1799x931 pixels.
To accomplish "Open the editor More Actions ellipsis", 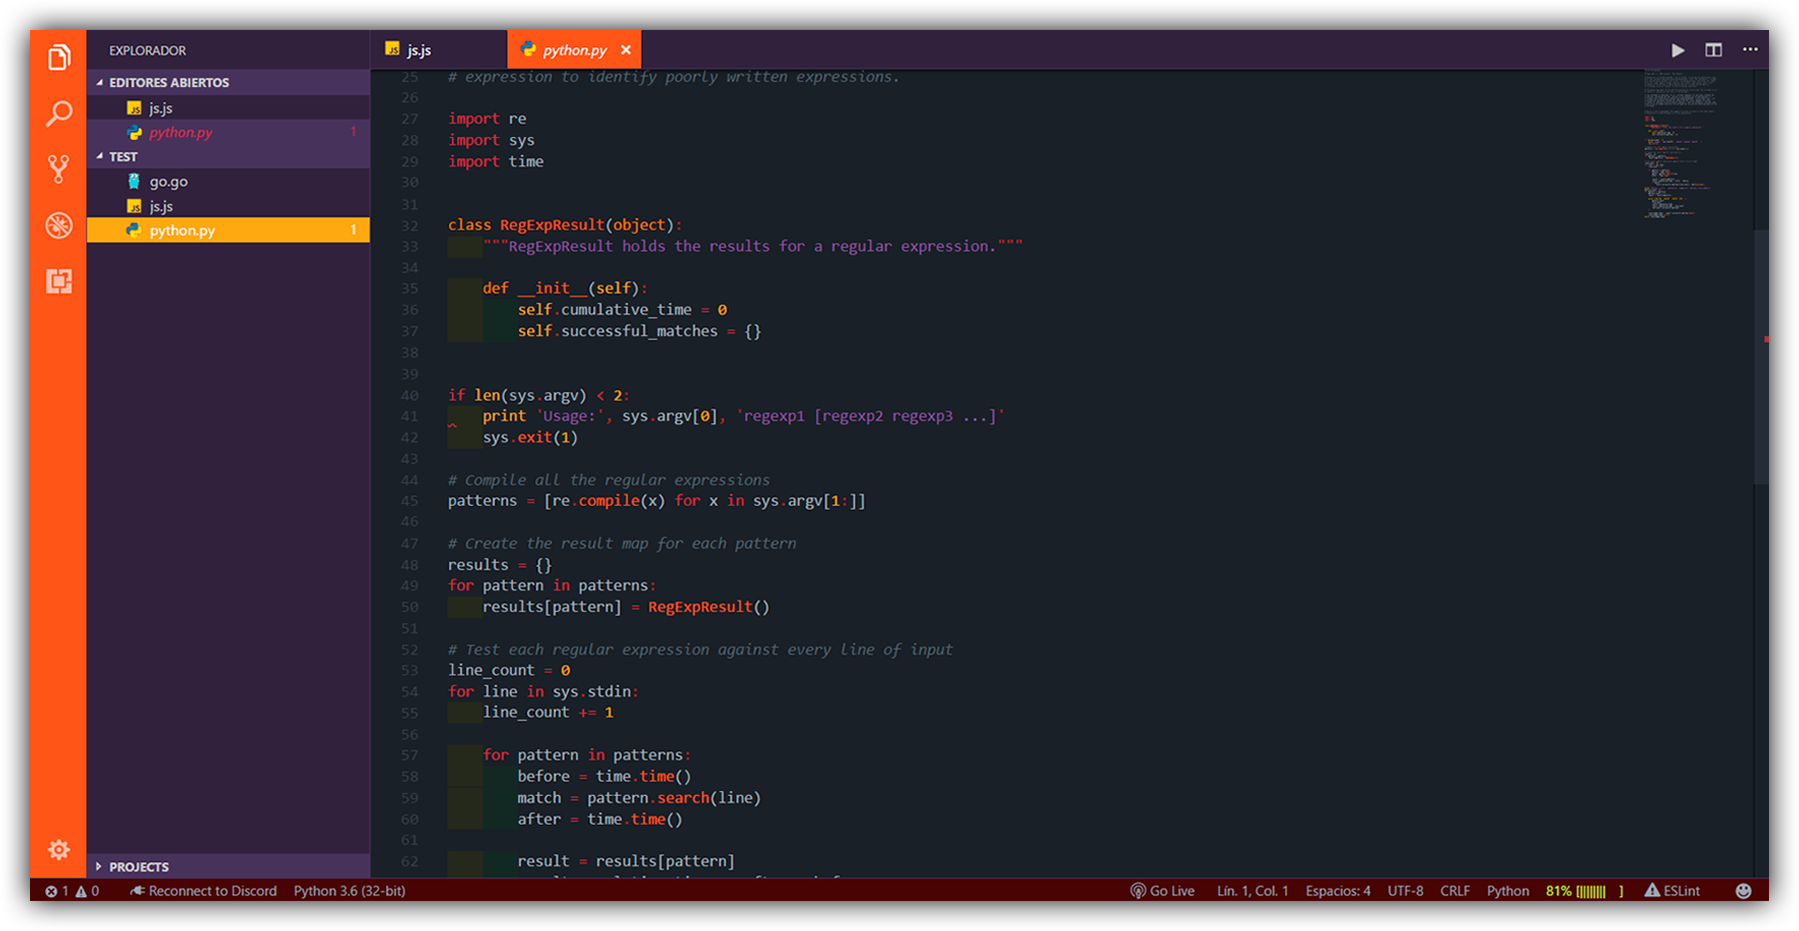I will (x=1750, y=49).
